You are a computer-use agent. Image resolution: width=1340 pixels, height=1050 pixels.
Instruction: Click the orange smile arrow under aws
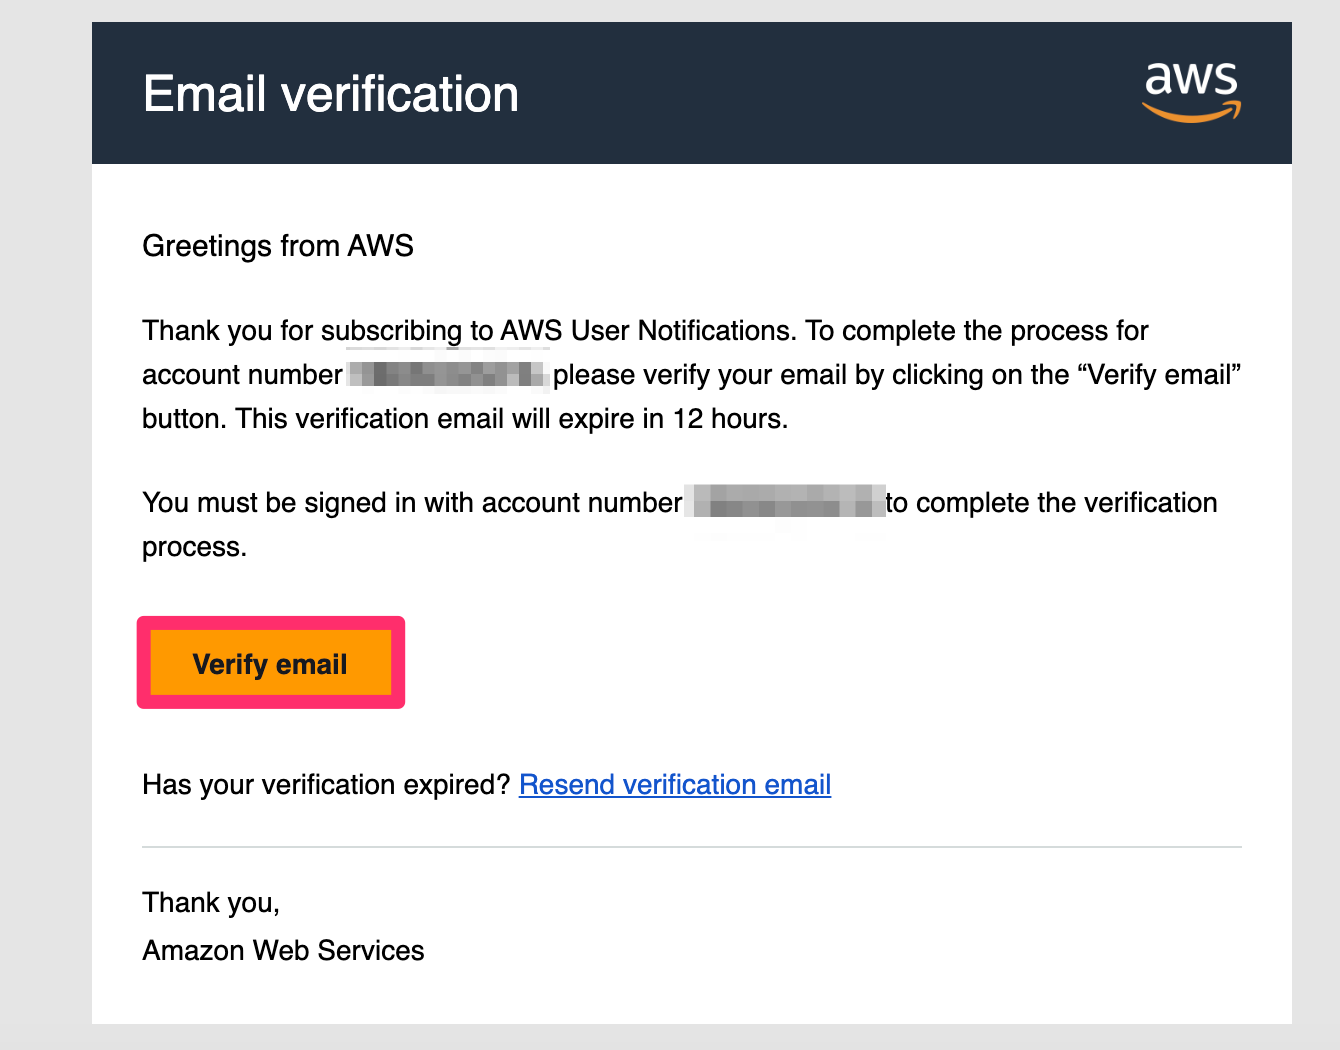pos(1192,112)
